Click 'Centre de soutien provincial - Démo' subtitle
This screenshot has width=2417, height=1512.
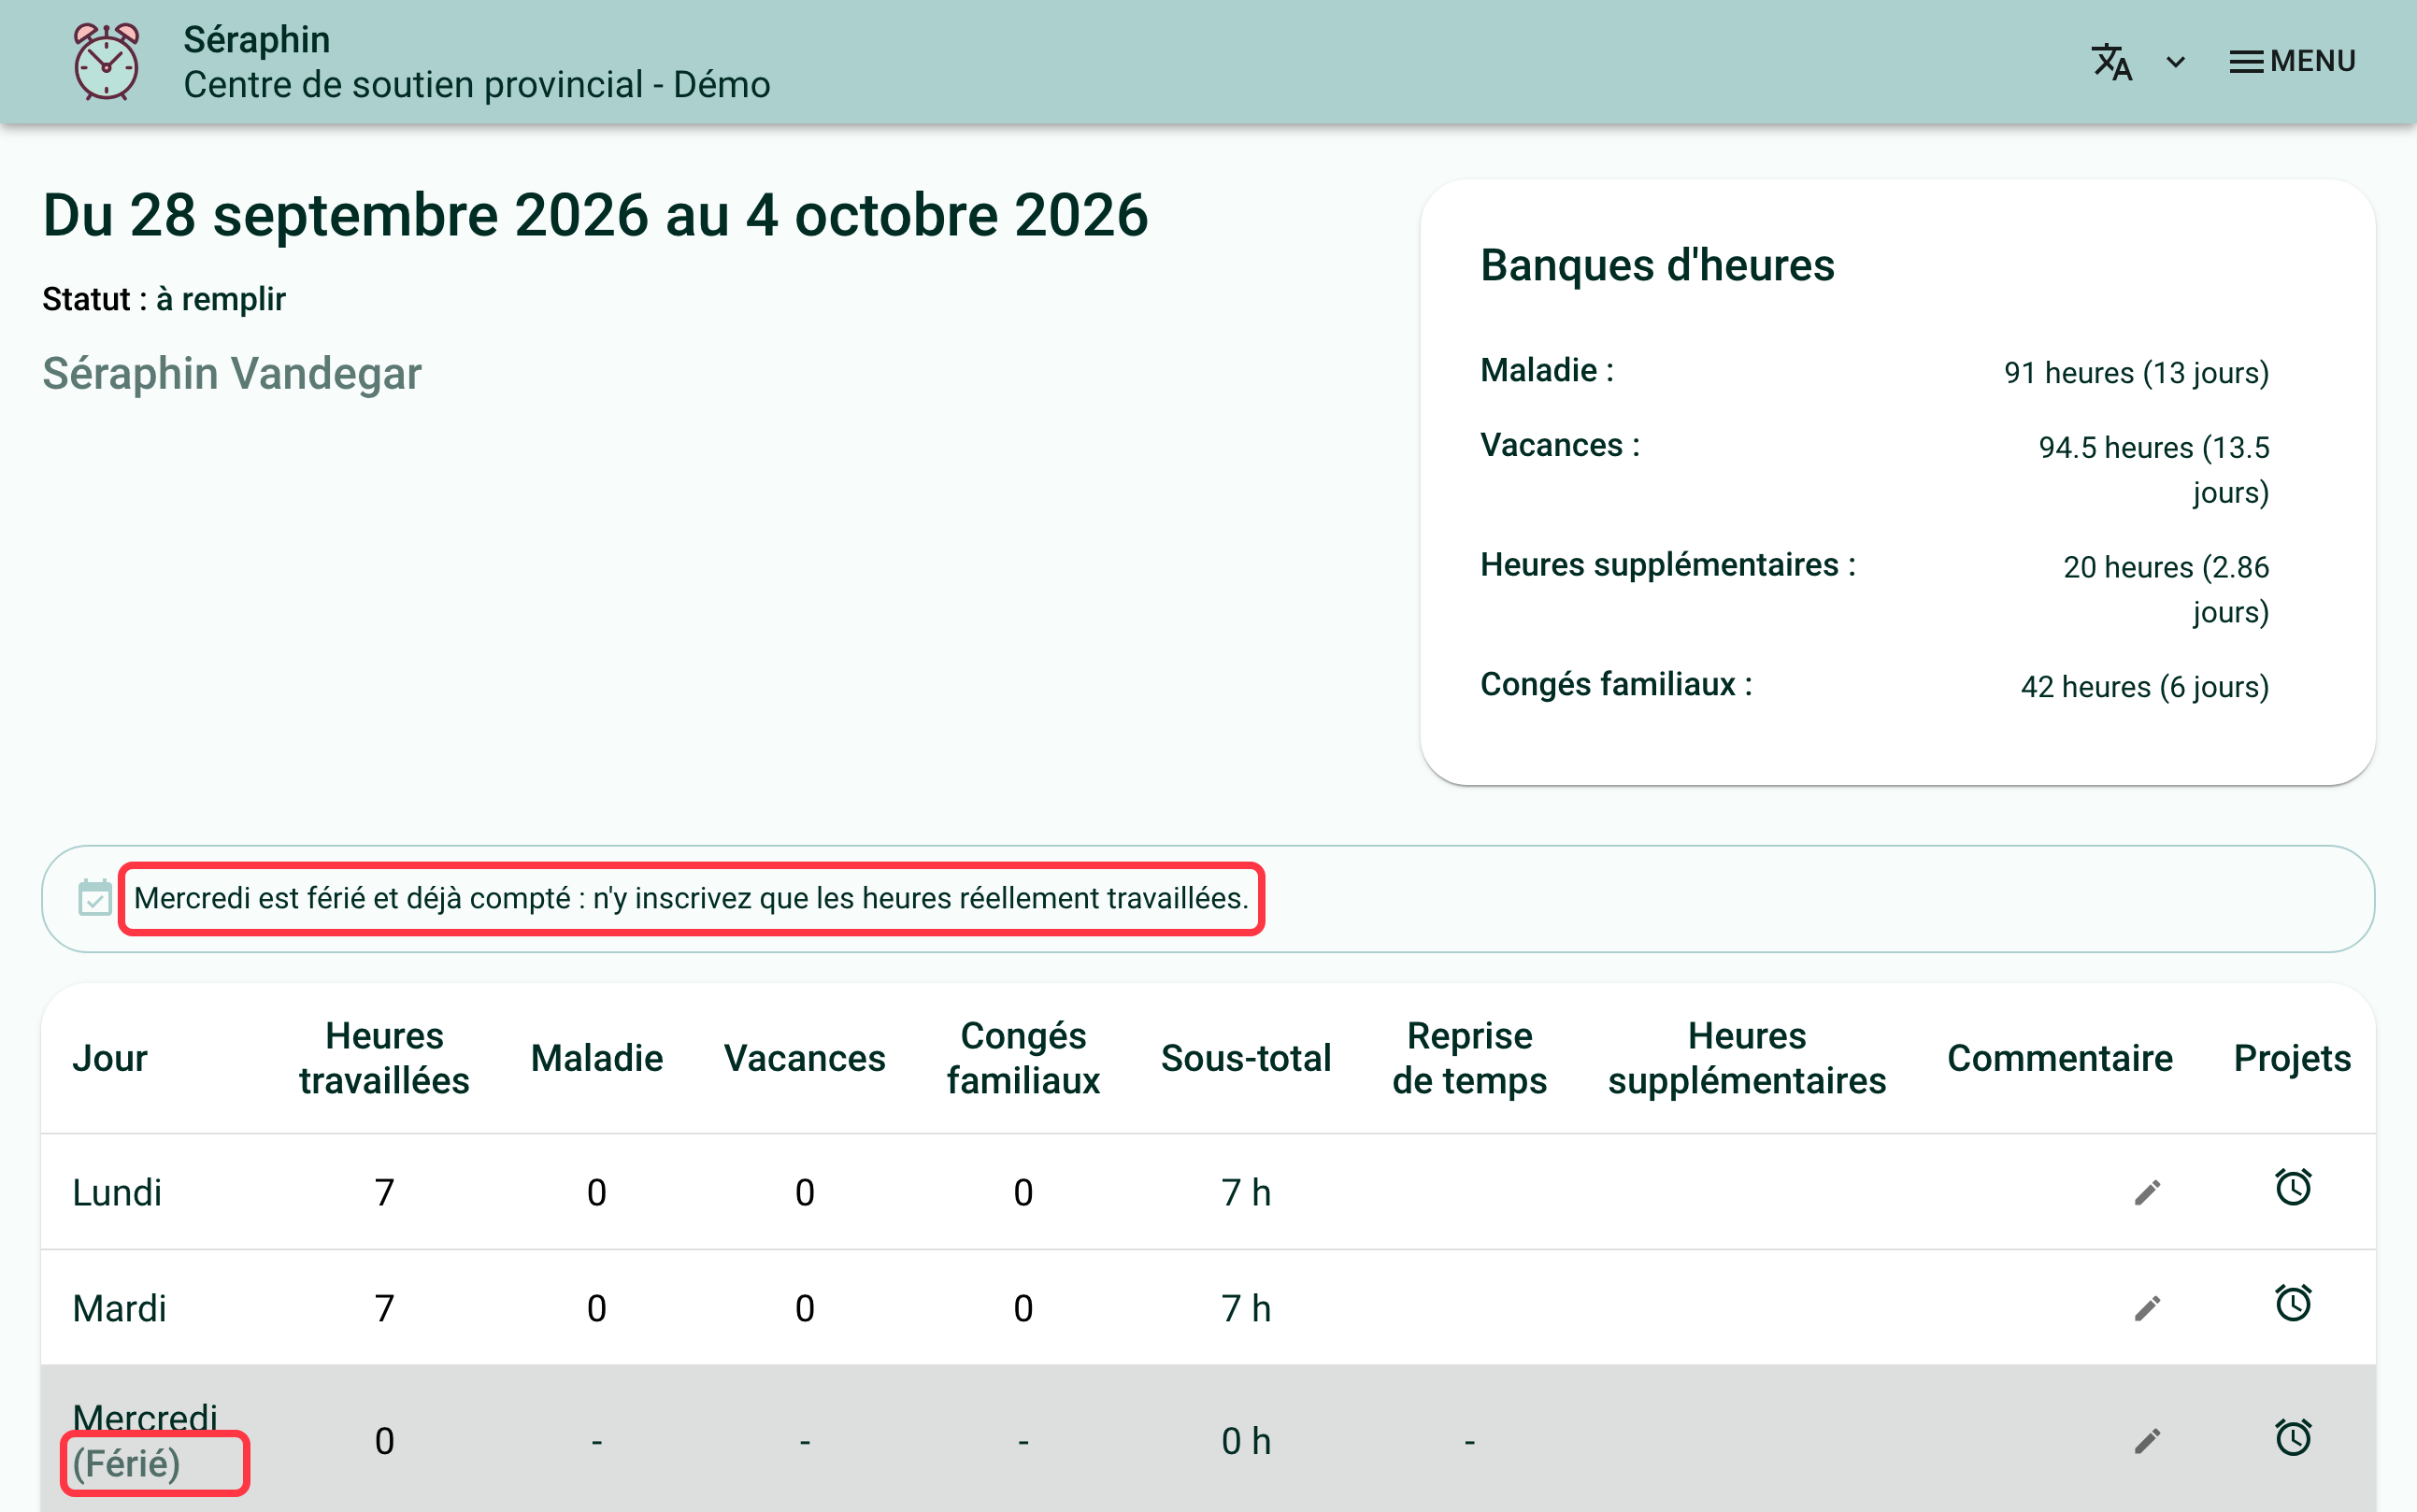point(477,85)
